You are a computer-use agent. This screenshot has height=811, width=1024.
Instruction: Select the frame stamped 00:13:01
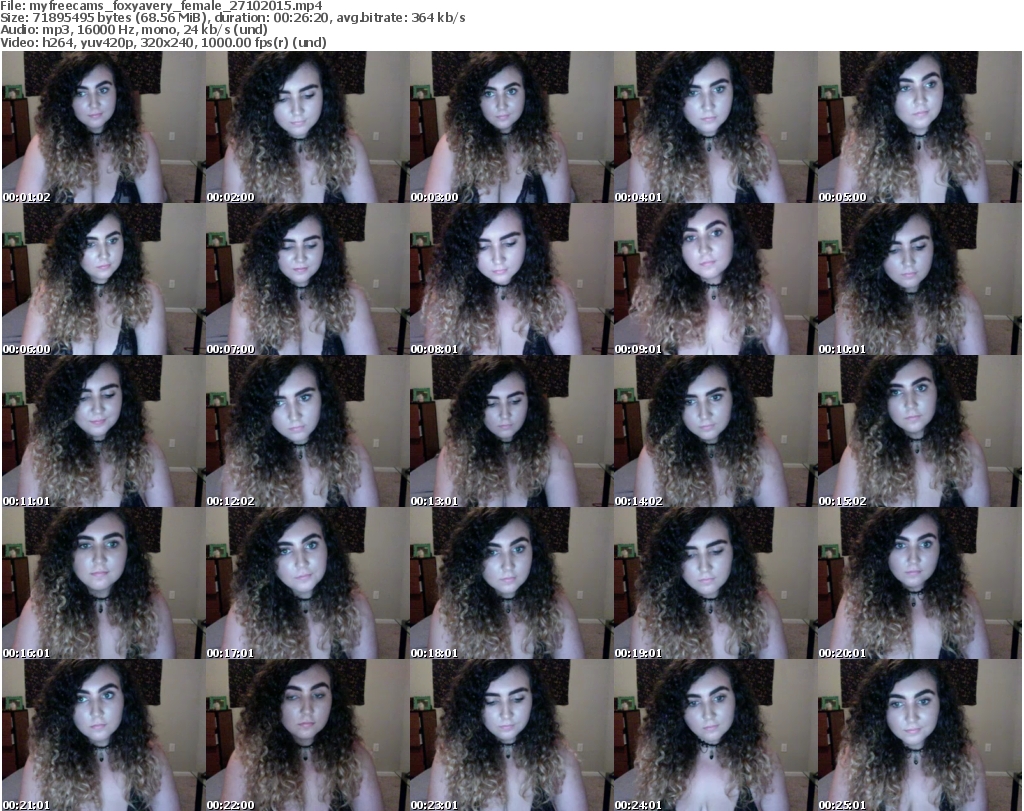[x=511, y=432]
